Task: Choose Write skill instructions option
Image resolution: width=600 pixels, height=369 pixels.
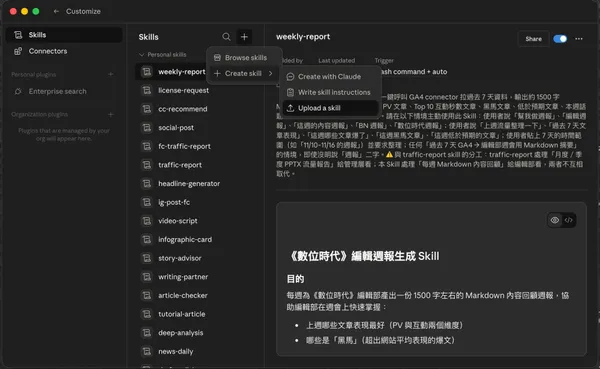Action: (331, 92)
